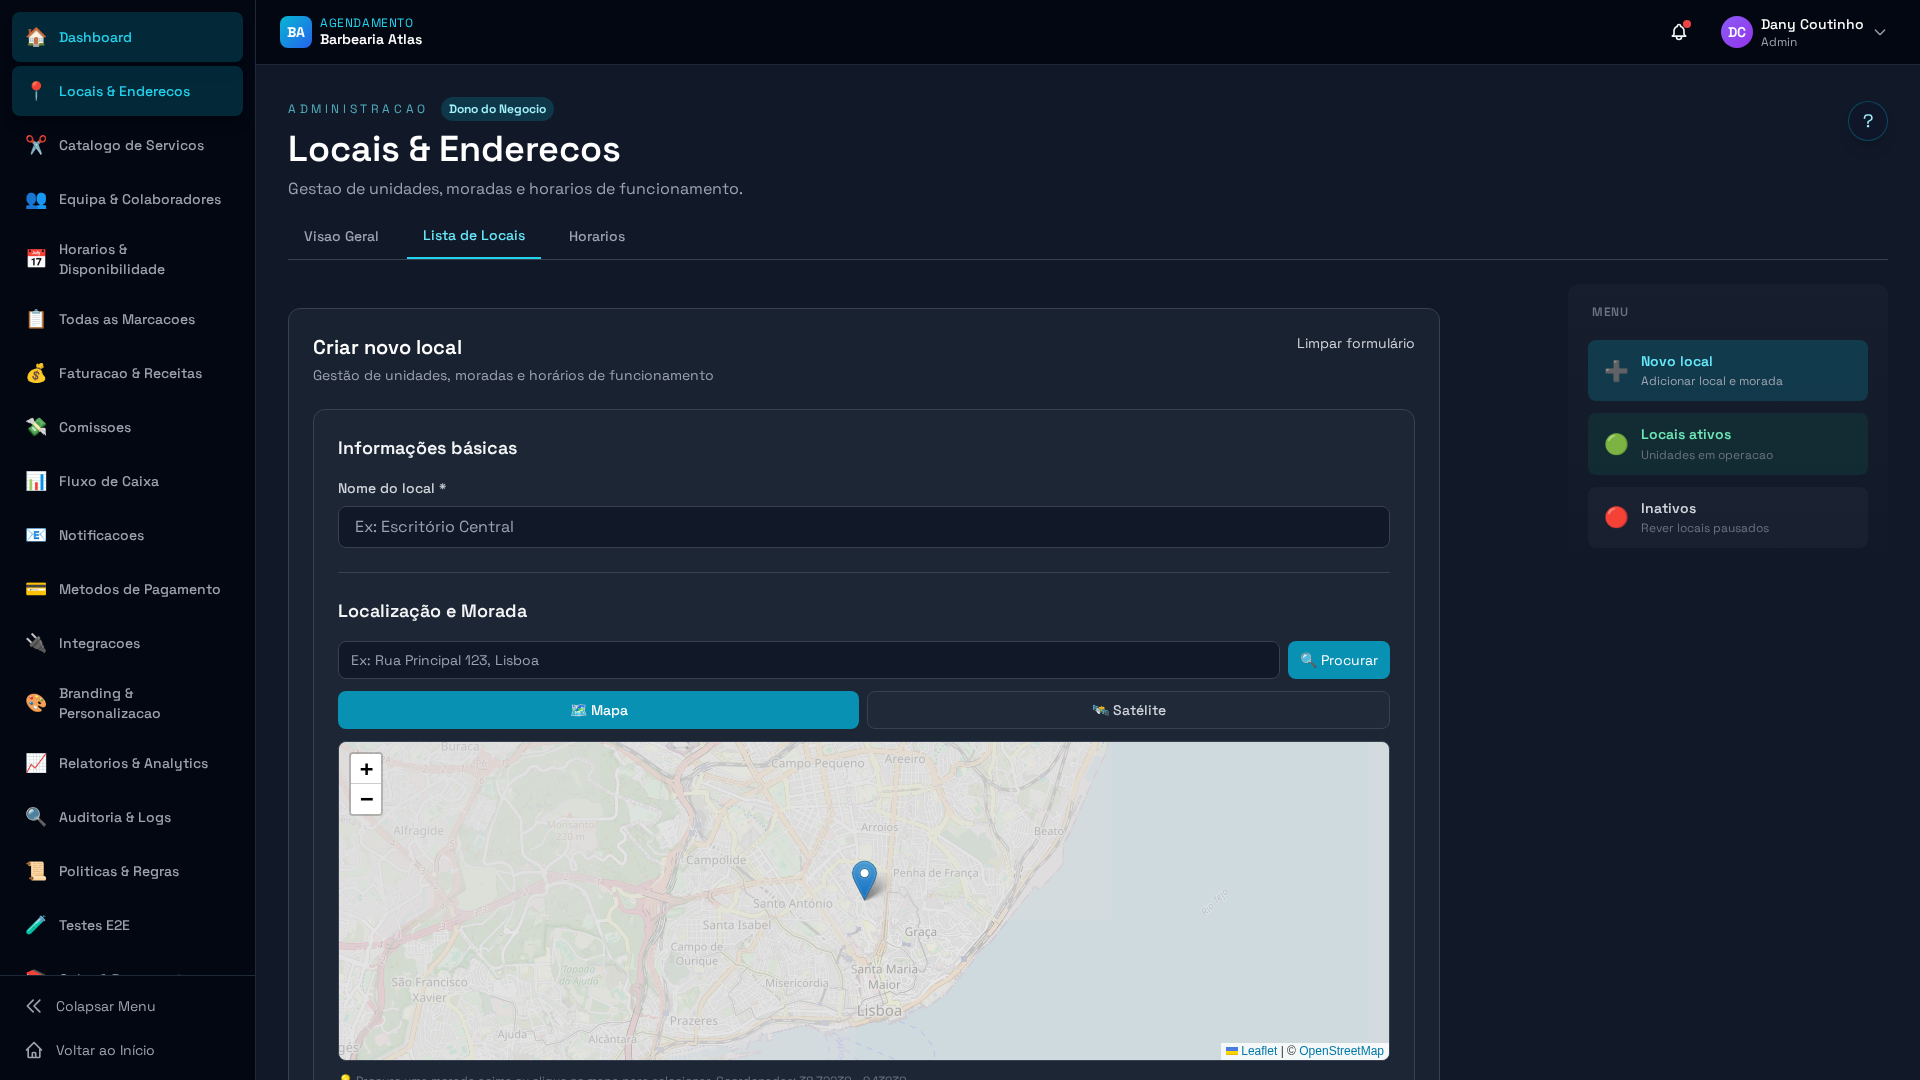Viewport: 1920px width, 1080px height.
Task: Expand the Inativos menu entry
Action: pyautogui.click(x=1727, y=517)
